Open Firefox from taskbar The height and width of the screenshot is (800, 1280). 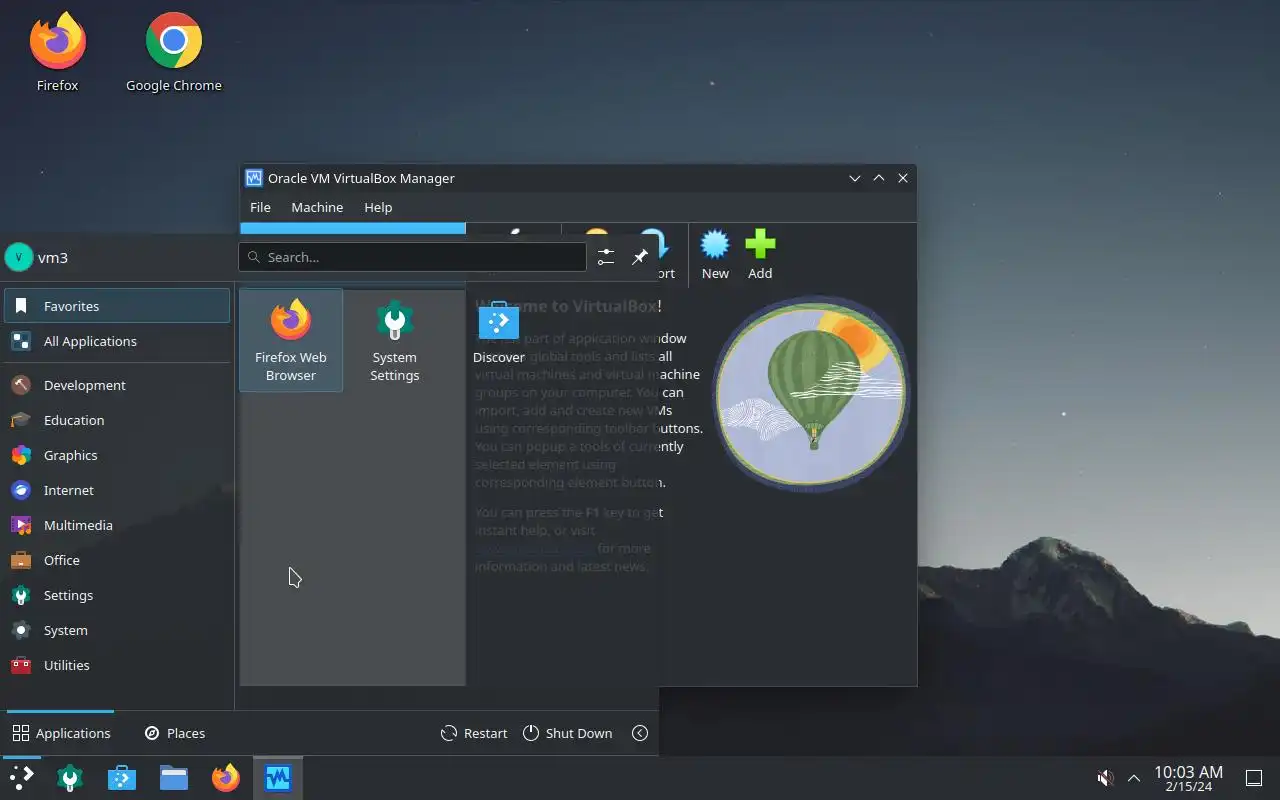(226, 778)
